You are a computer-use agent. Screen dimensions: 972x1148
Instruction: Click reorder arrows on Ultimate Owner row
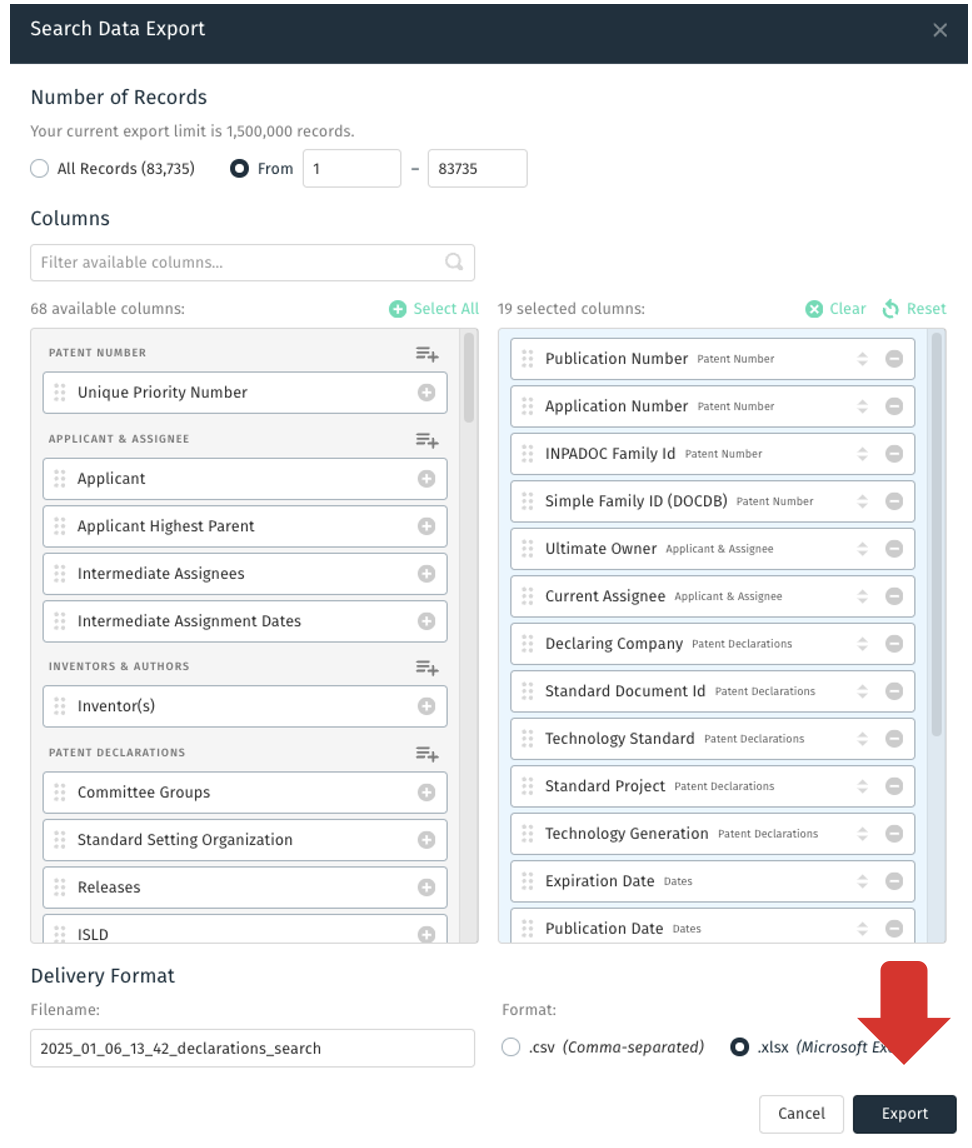tap(862, 548)
